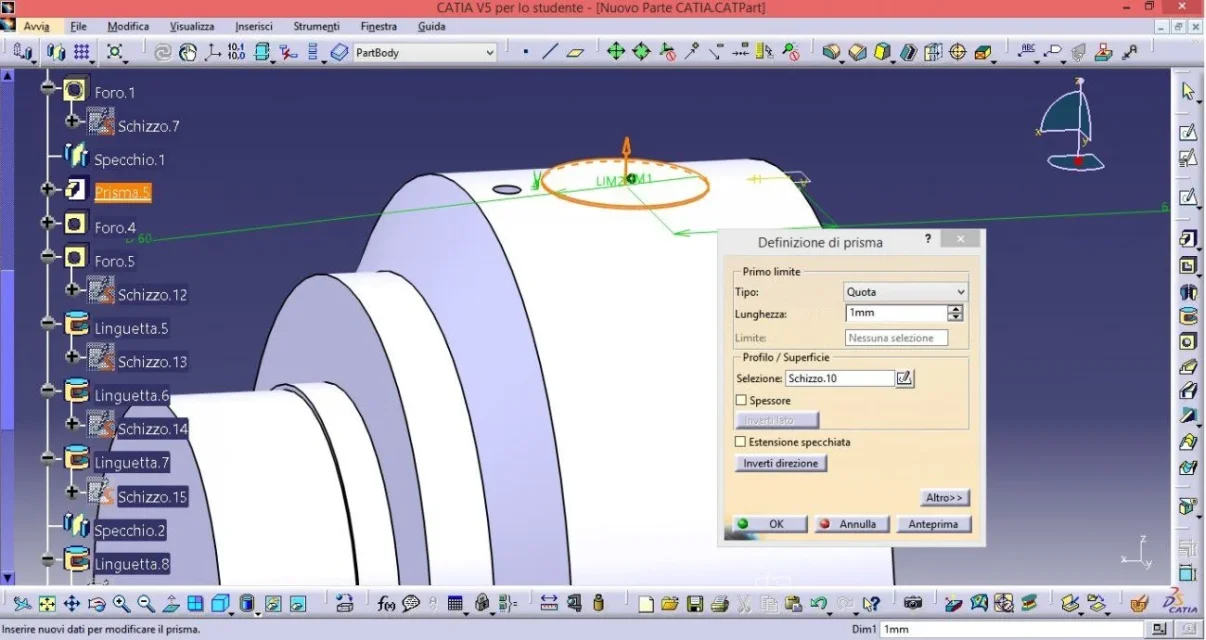Click the Measure Between icon

(549, 604)
